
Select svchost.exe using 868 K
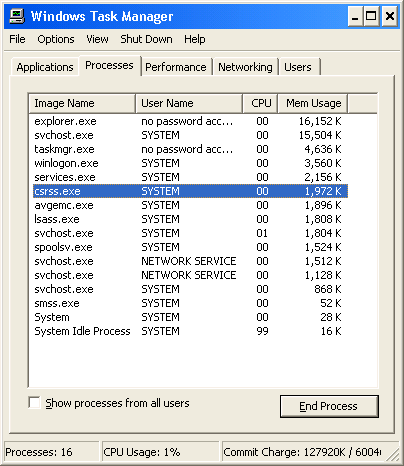(x=190, y=289)
